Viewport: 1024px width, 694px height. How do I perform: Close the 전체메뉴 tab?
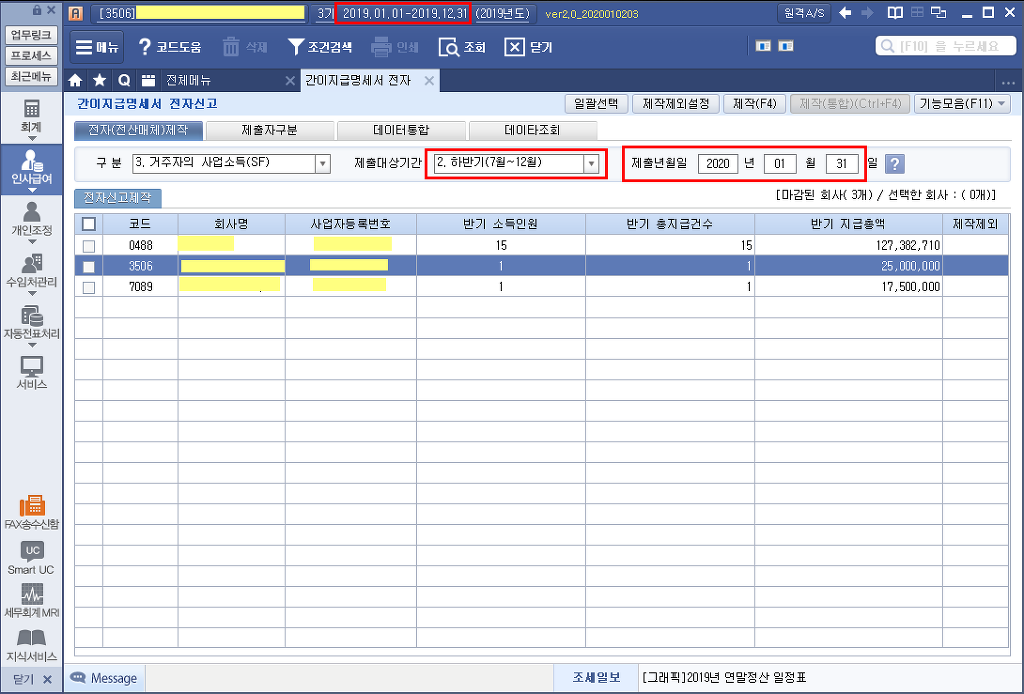tap(291, 80)
